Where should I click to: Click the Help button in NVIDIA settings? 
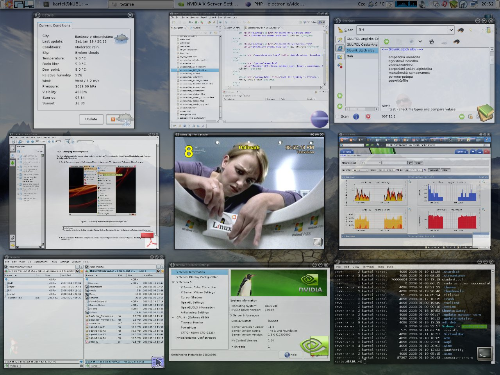tap(290, 355)
